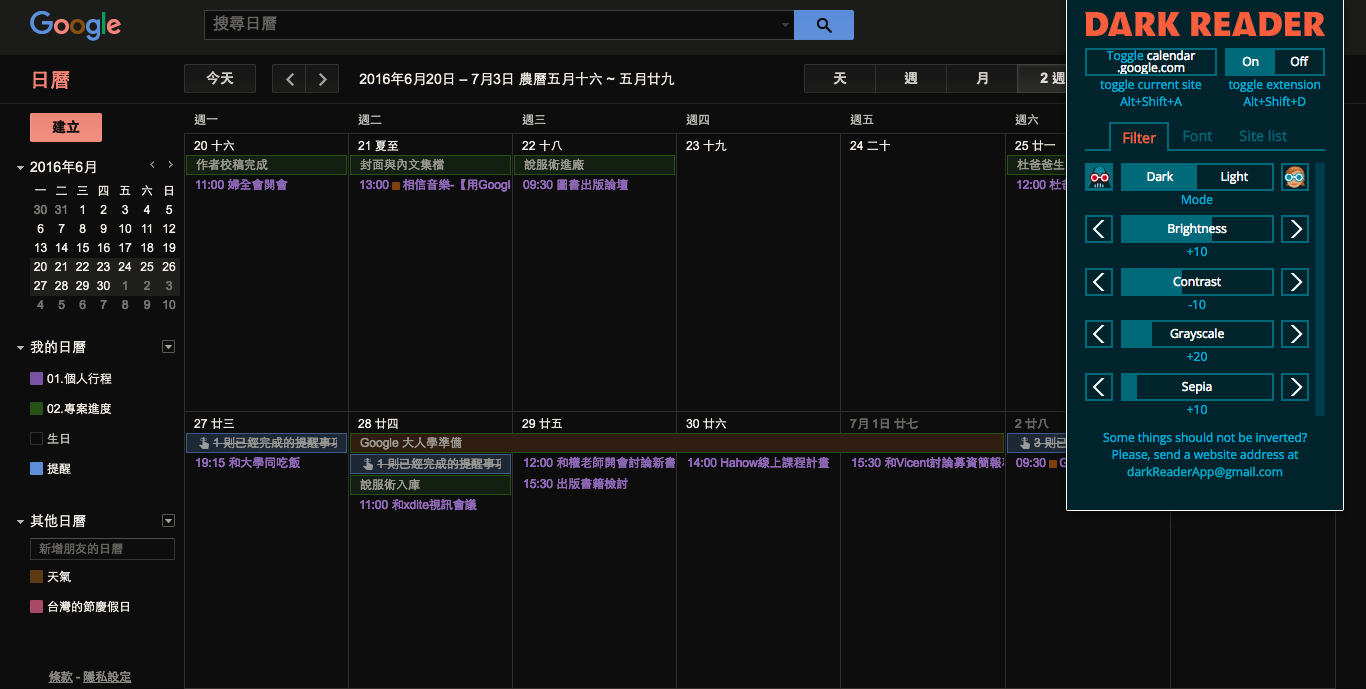Image resolution: width=1366 pixels, height=689 pixels.
Task: Click the Grayscale slider bar
Action: [1197, 334]
